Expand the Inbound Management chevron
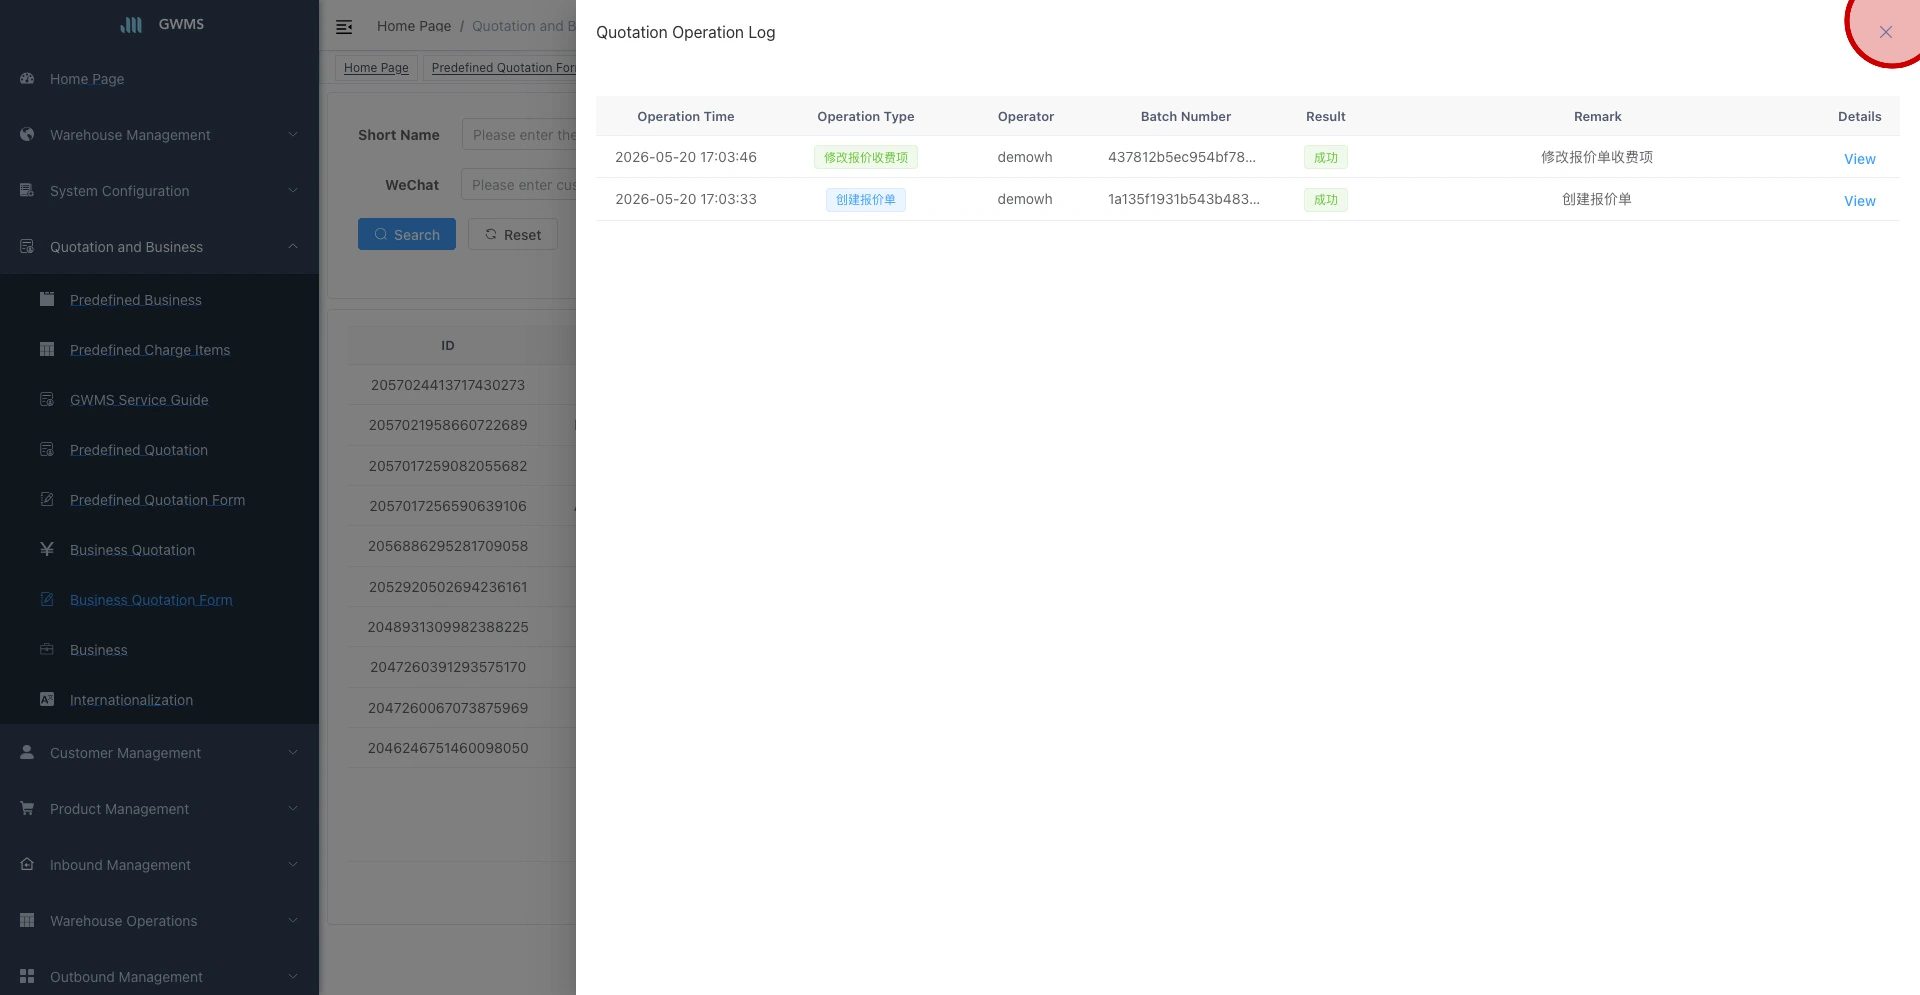1920x995 pixels. point(293,864)
